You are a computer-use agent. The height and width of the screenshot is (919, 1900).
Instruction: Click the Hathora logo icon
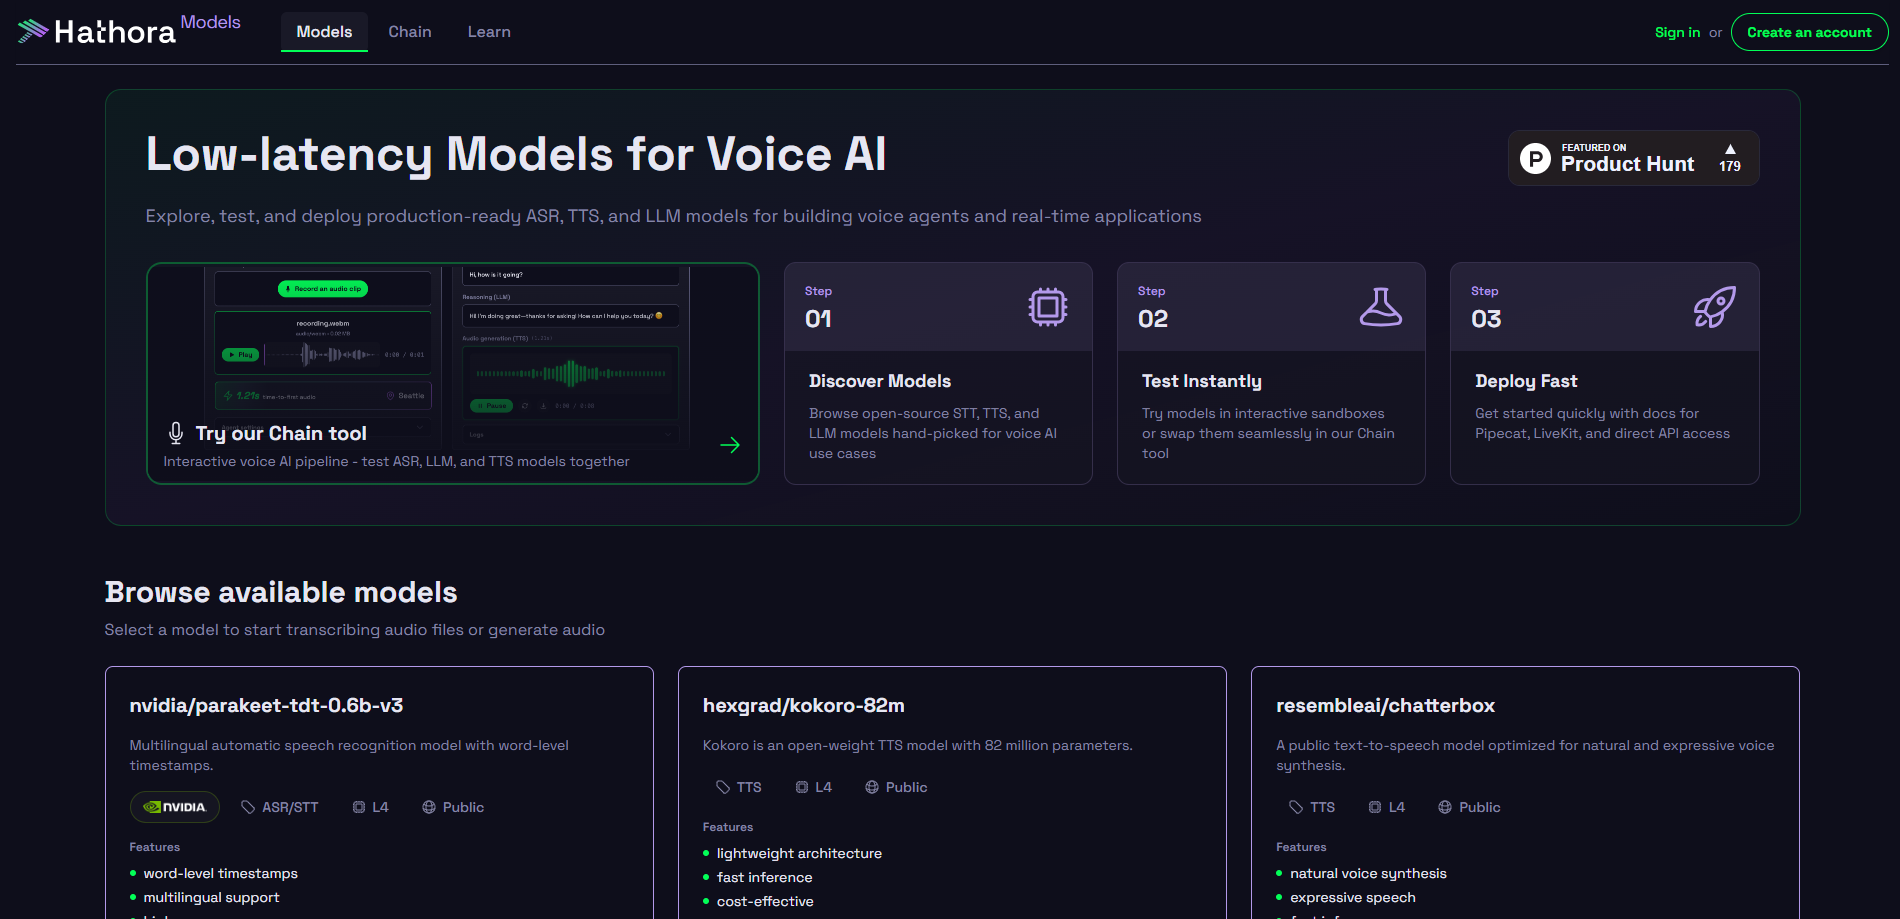click(x=33, y=31)
